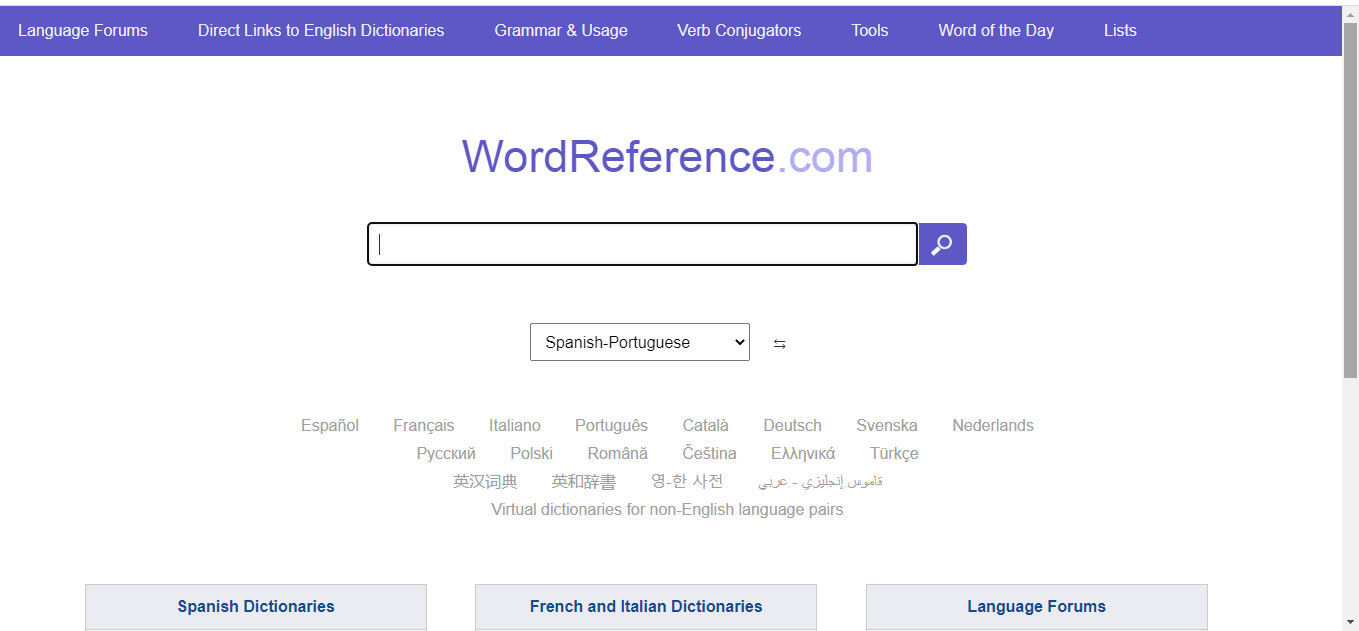Open the Verb Conjugators menu

tap(739, 30)
